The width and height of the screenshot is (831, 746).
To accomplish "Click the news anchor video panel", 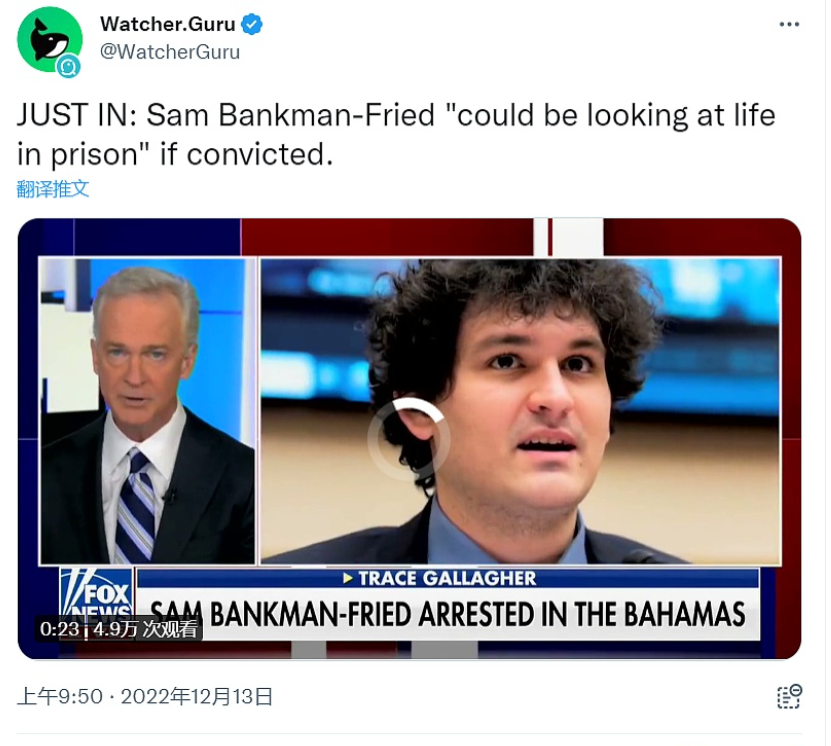I will pyautogui.click(x=147, y=410).
